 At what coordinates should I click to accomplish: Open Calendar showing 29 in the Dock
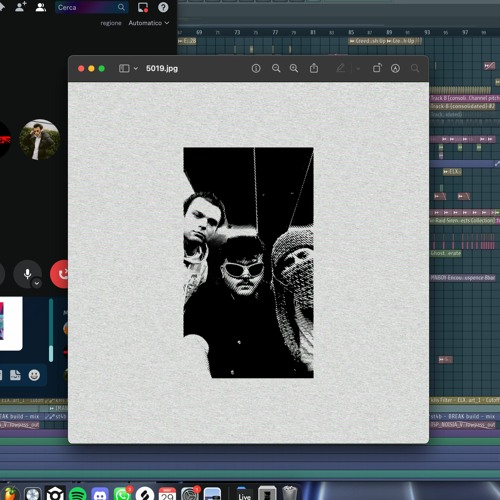coord(167,494)
